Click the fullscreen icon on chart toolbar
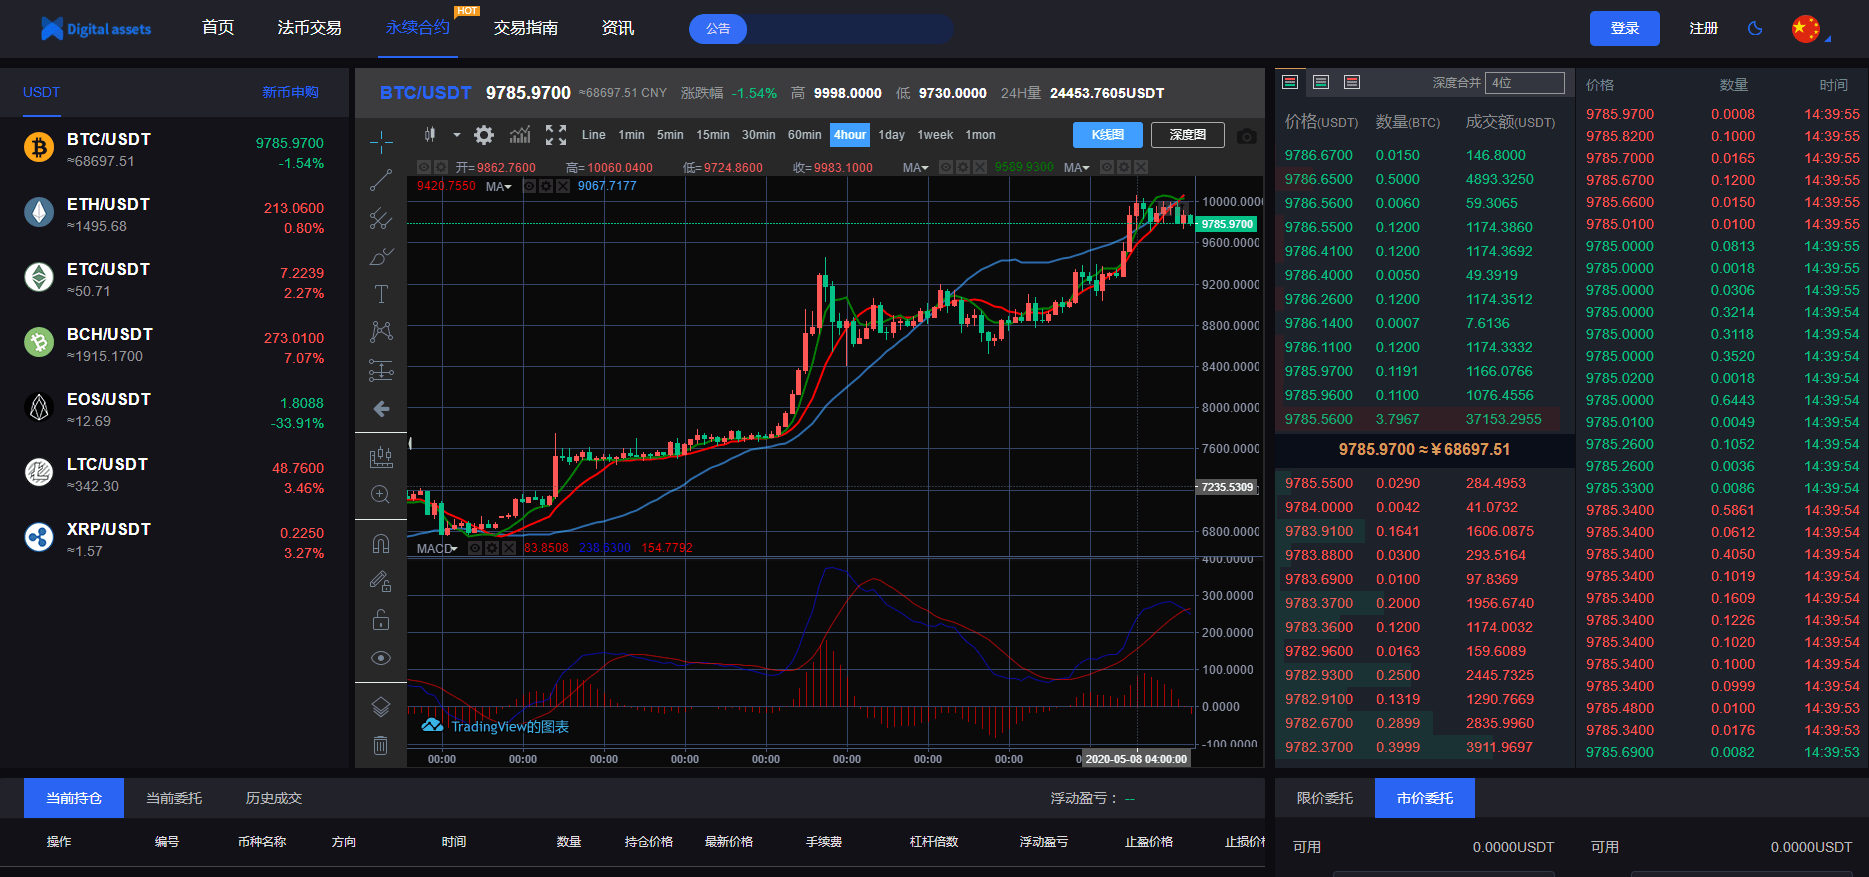1869x877 pixels. [x=556, y=135]
